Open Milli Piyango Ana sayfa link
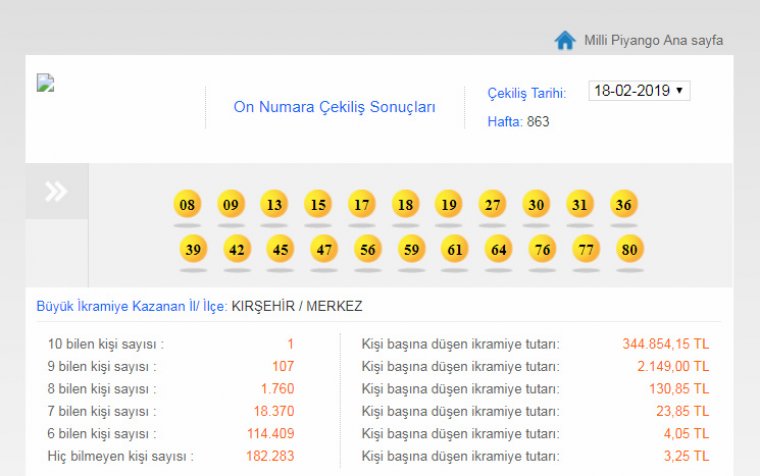Viewport: 760px width, 476px height. click(653, 40)
